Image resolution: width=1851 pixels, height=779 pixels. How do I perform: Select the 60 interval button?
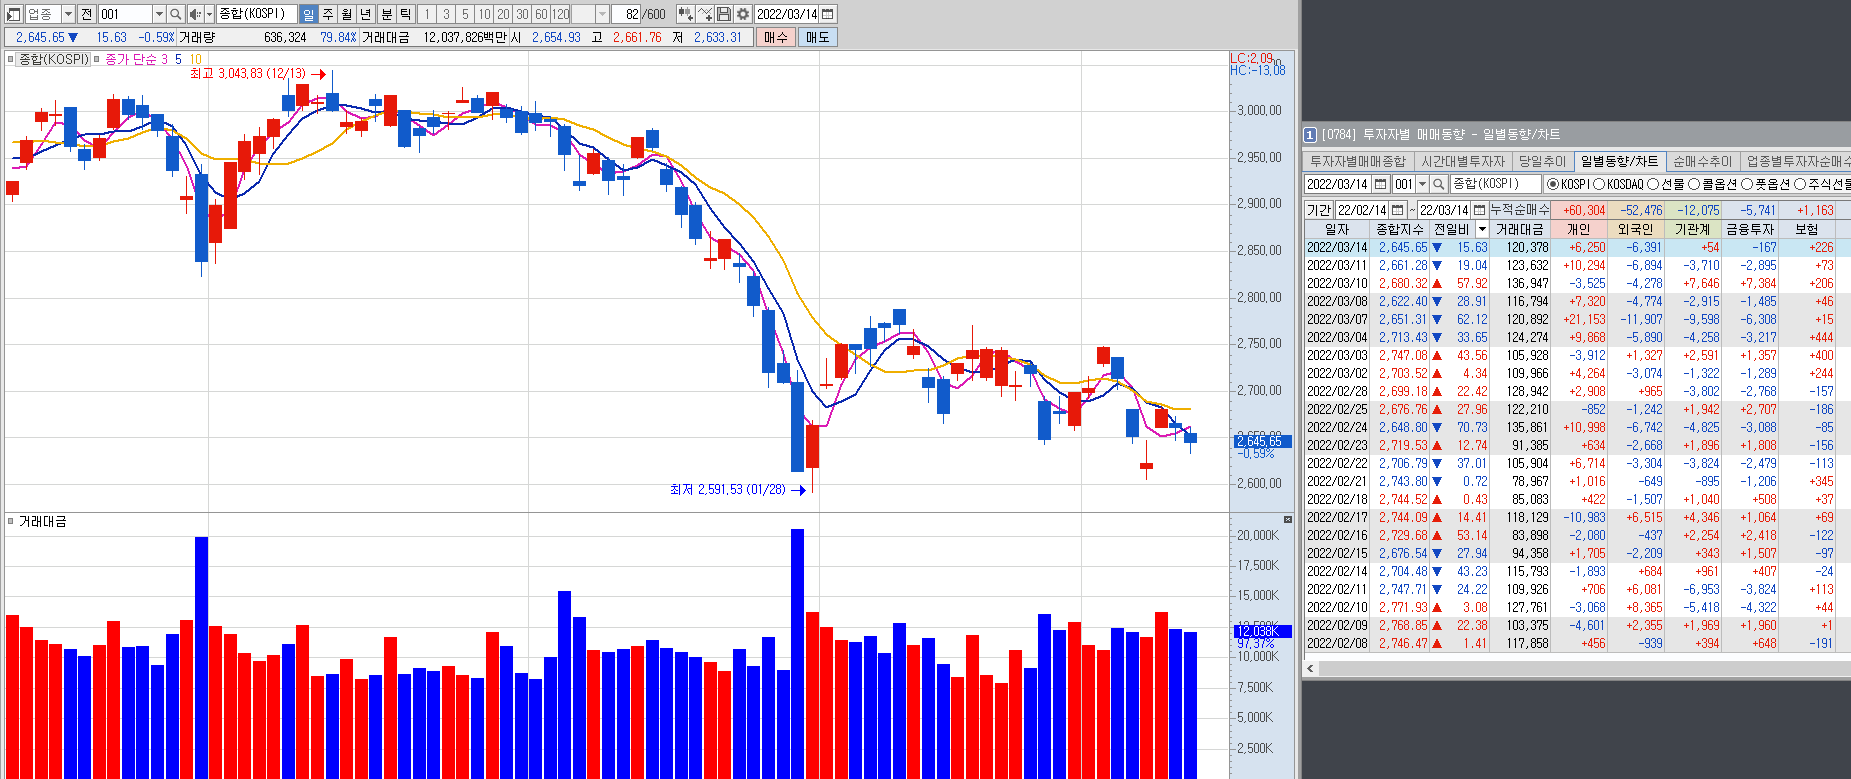[x=541, y=14]
